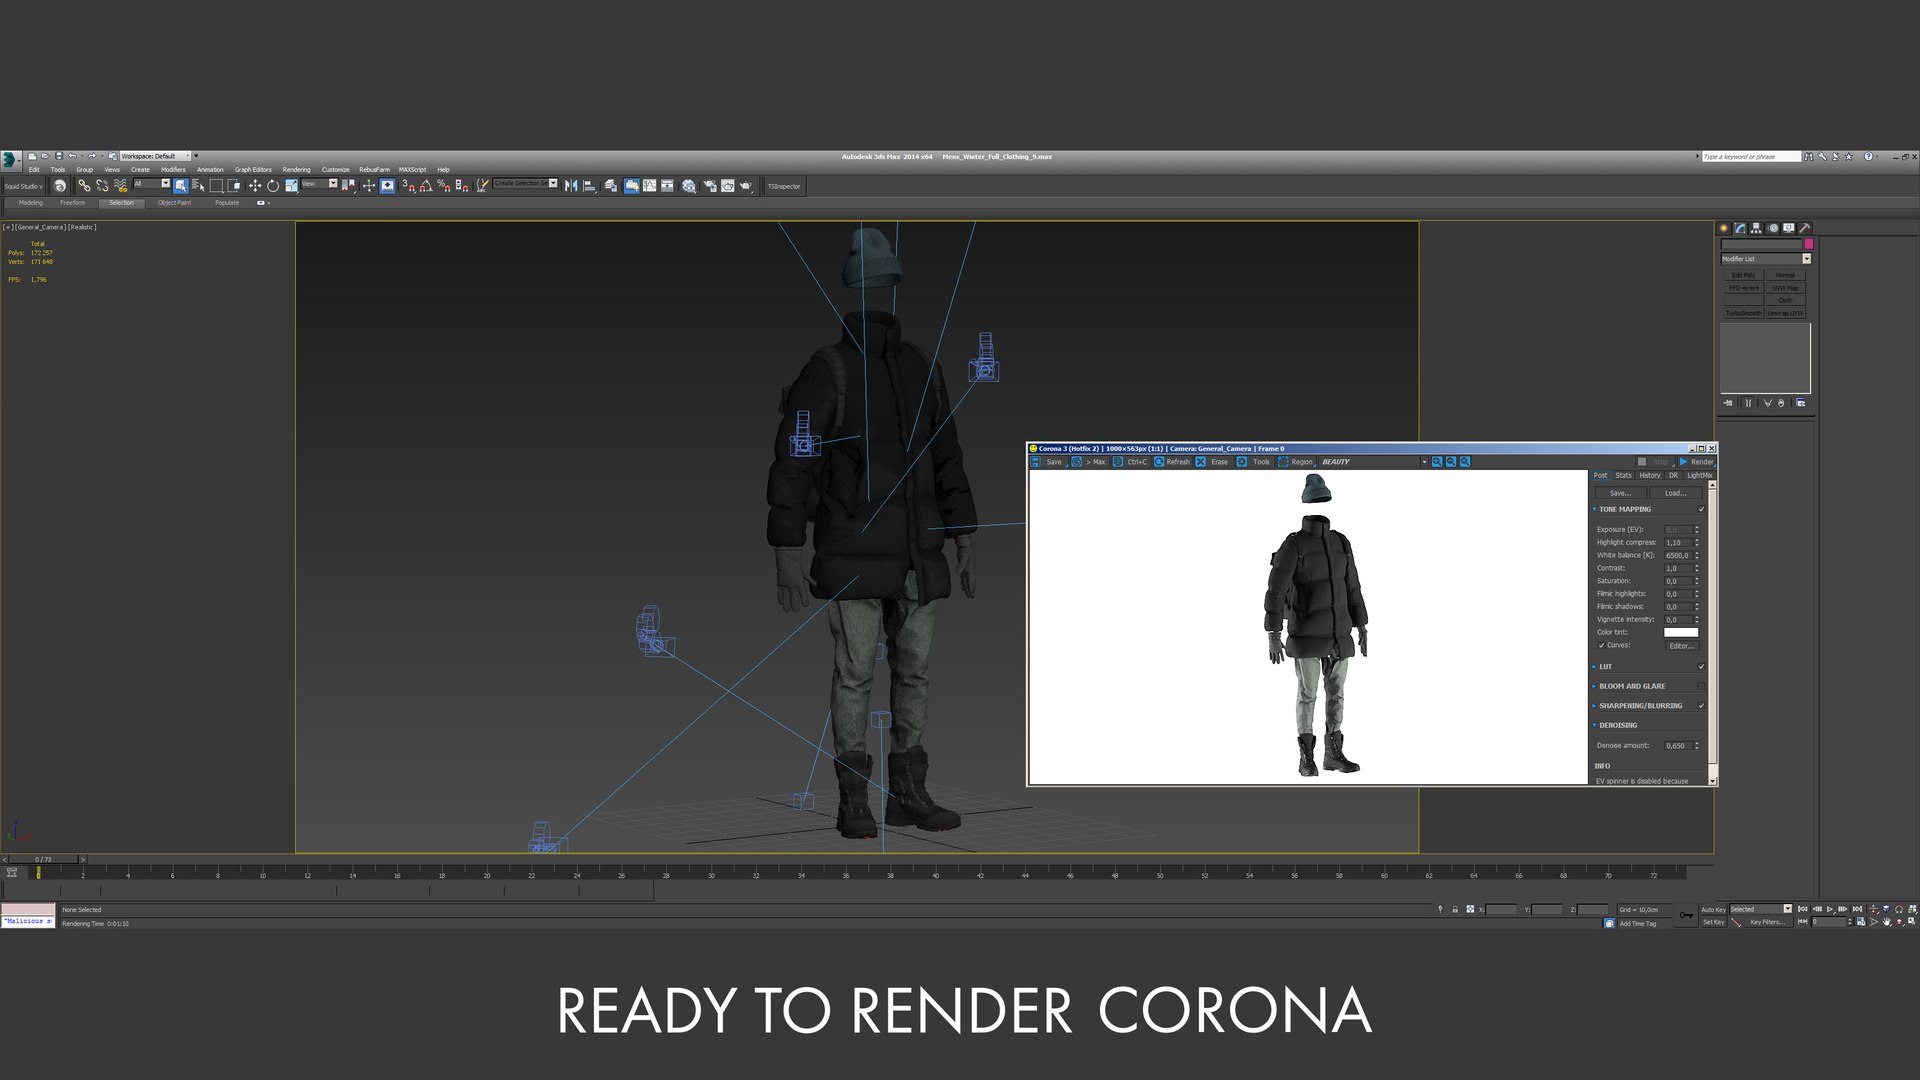Click the teapot Render Production icon
1920x1080 pixels.
(746, 186)
